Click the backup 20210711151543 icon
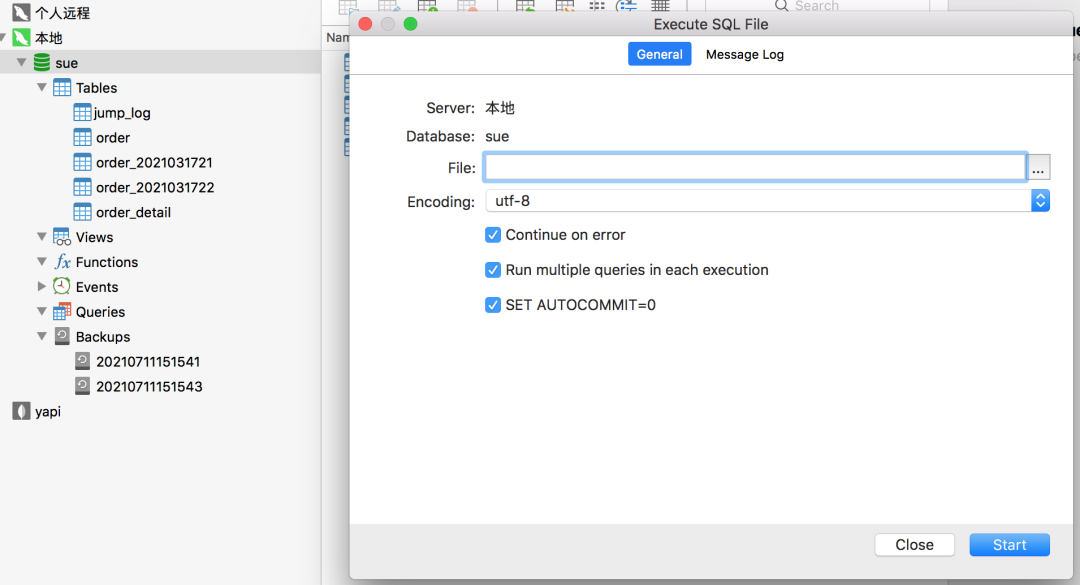The height and width of the screenshot is (585, 1080). click(82, 386)
